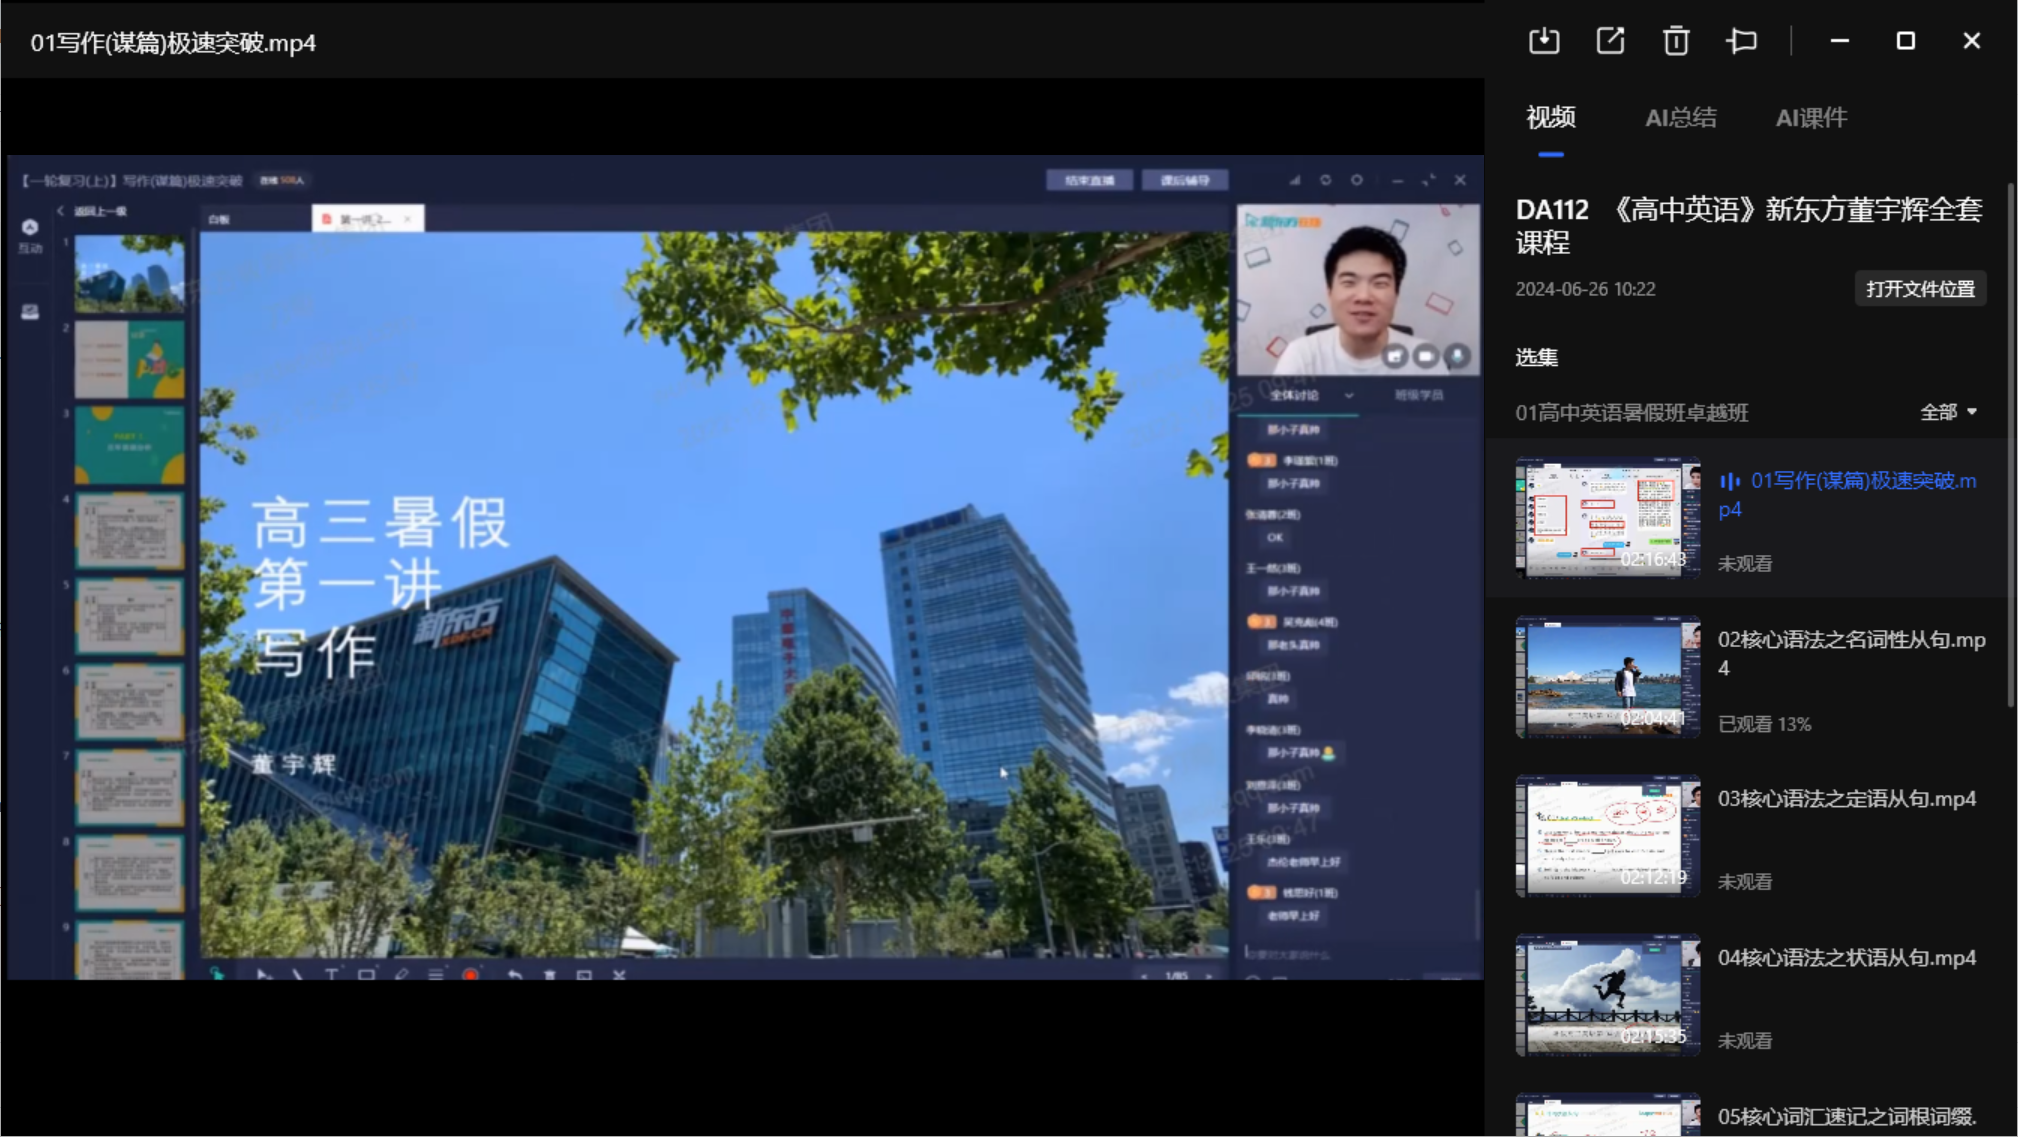This screenshot has width=2018, height=1137.
Task: Click the title 01写作(谋篇)极速突破.mp4 in list
Action: click(1847, 495)
